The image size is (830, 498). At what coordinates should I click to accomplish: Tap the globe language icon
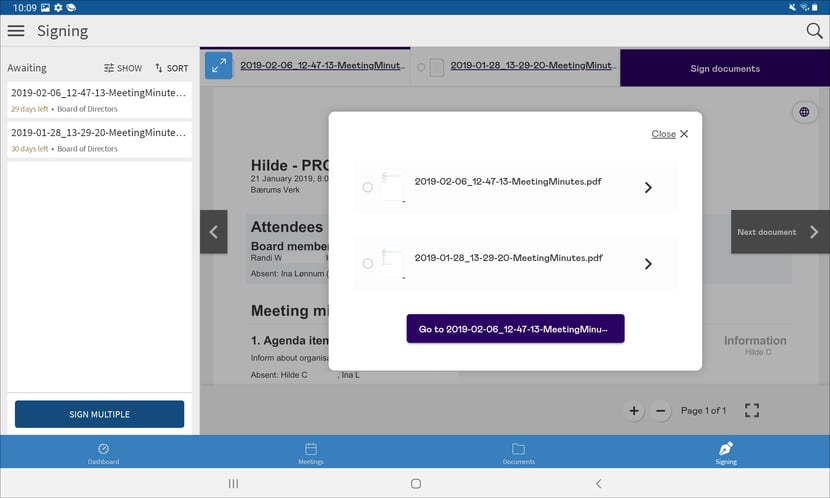click(x=804, y=112)
